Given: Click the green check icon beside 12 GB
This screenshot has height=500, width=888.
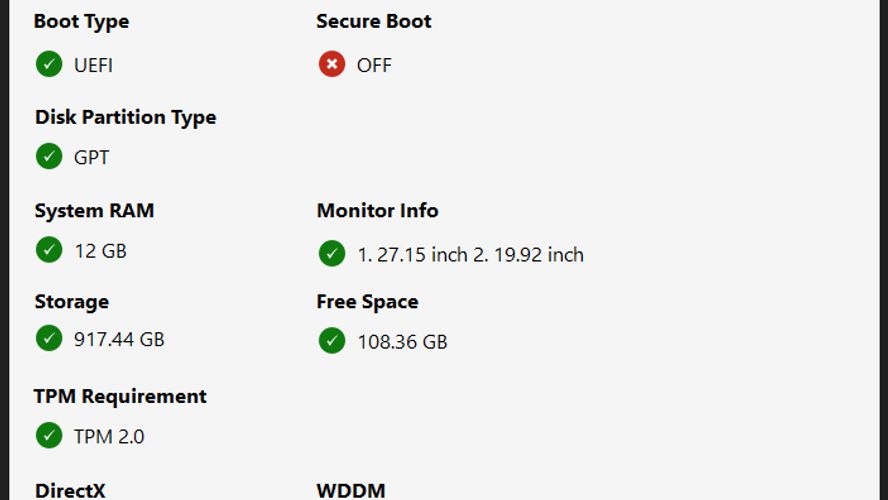Looking at the screenshot, I should 49,250.
